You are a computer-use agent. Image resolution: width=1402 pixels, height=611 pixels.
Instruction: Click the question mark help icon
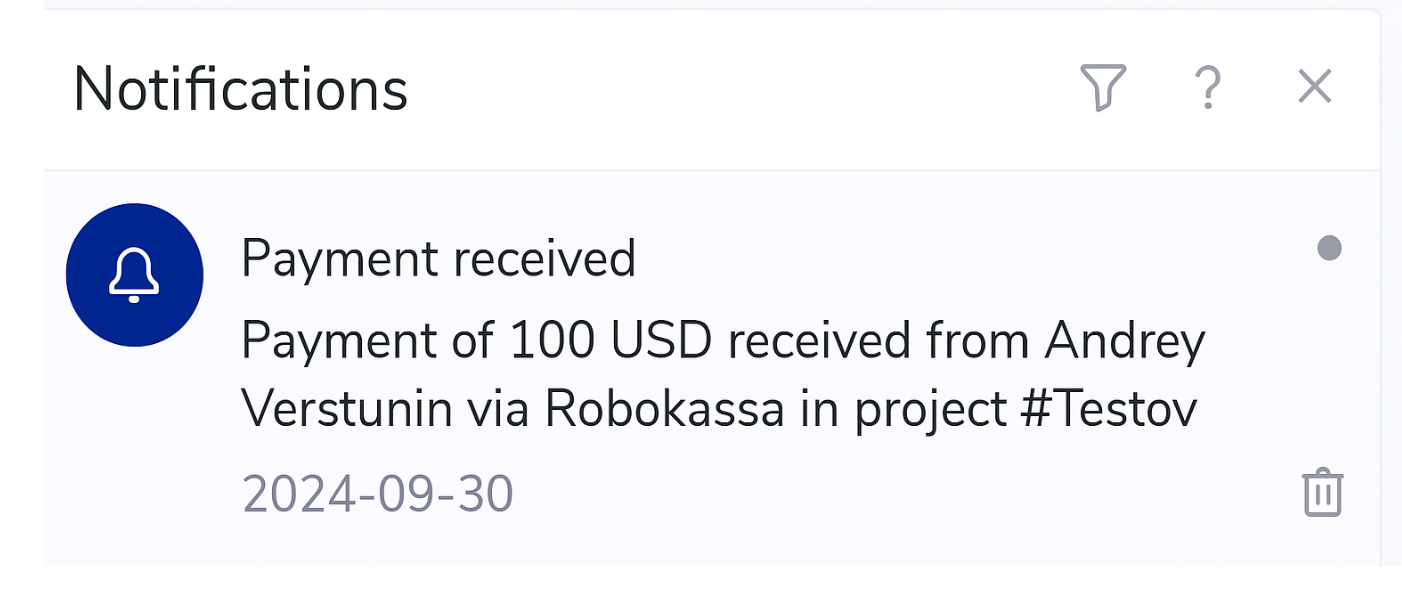pyautogui.click(x=1208, y=88)
